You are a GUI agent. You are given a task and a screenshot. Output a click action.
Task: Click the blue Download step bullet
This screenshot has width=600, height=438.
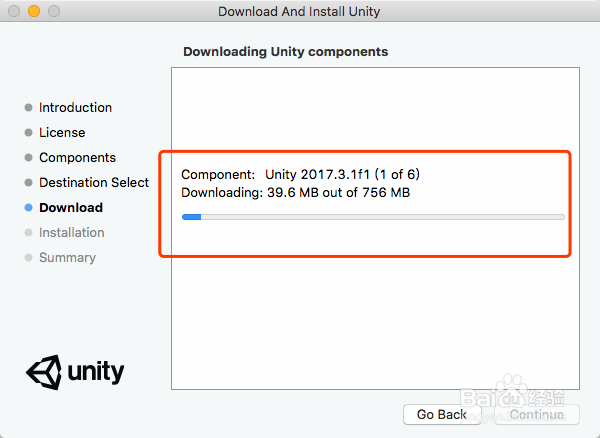(x=28, y=207)
